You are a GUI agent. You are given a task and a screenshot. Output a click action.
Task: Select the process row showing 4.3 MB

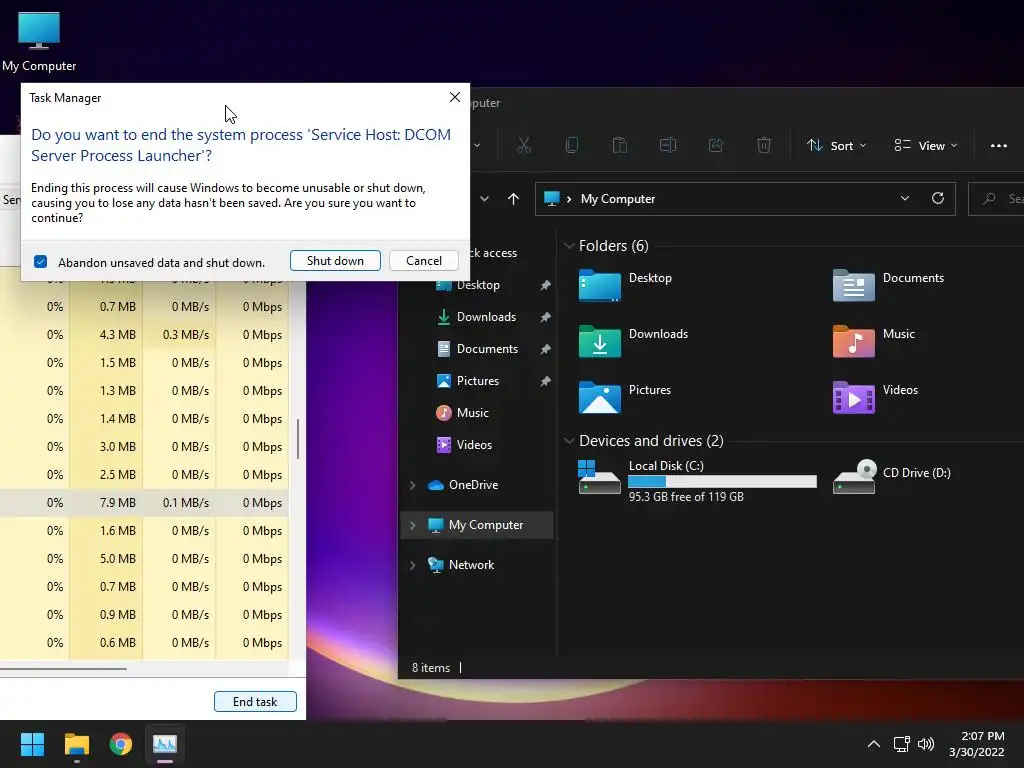[144, 334]
